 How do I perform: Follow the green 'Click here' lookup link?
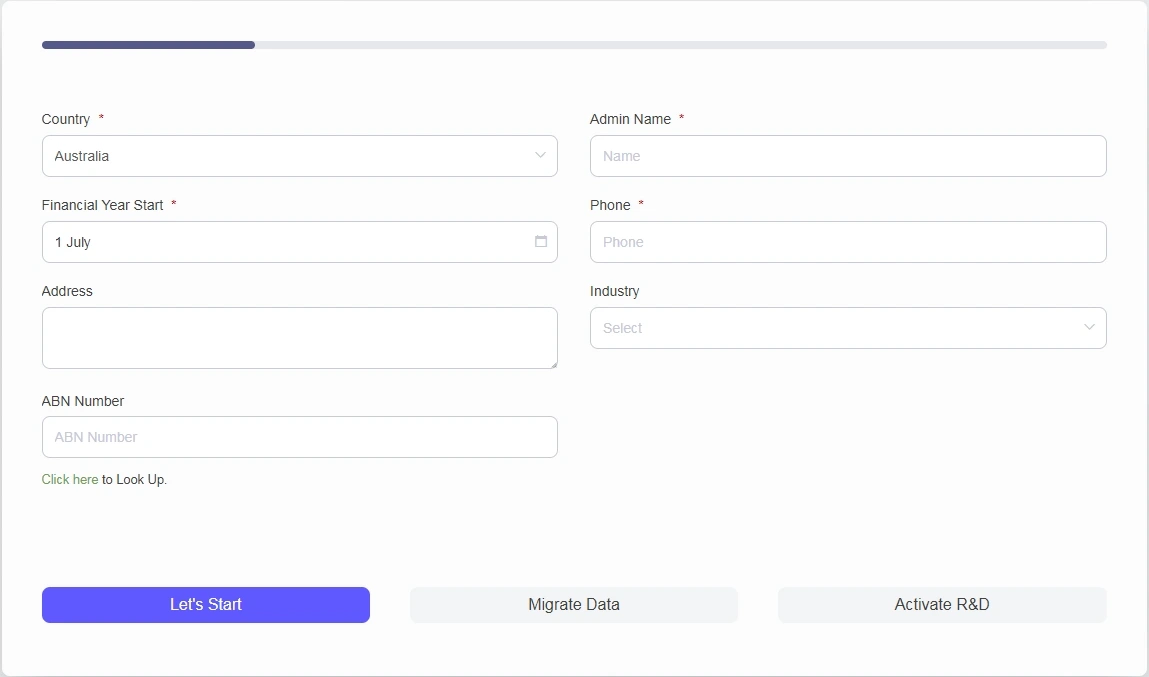point(70,480)
